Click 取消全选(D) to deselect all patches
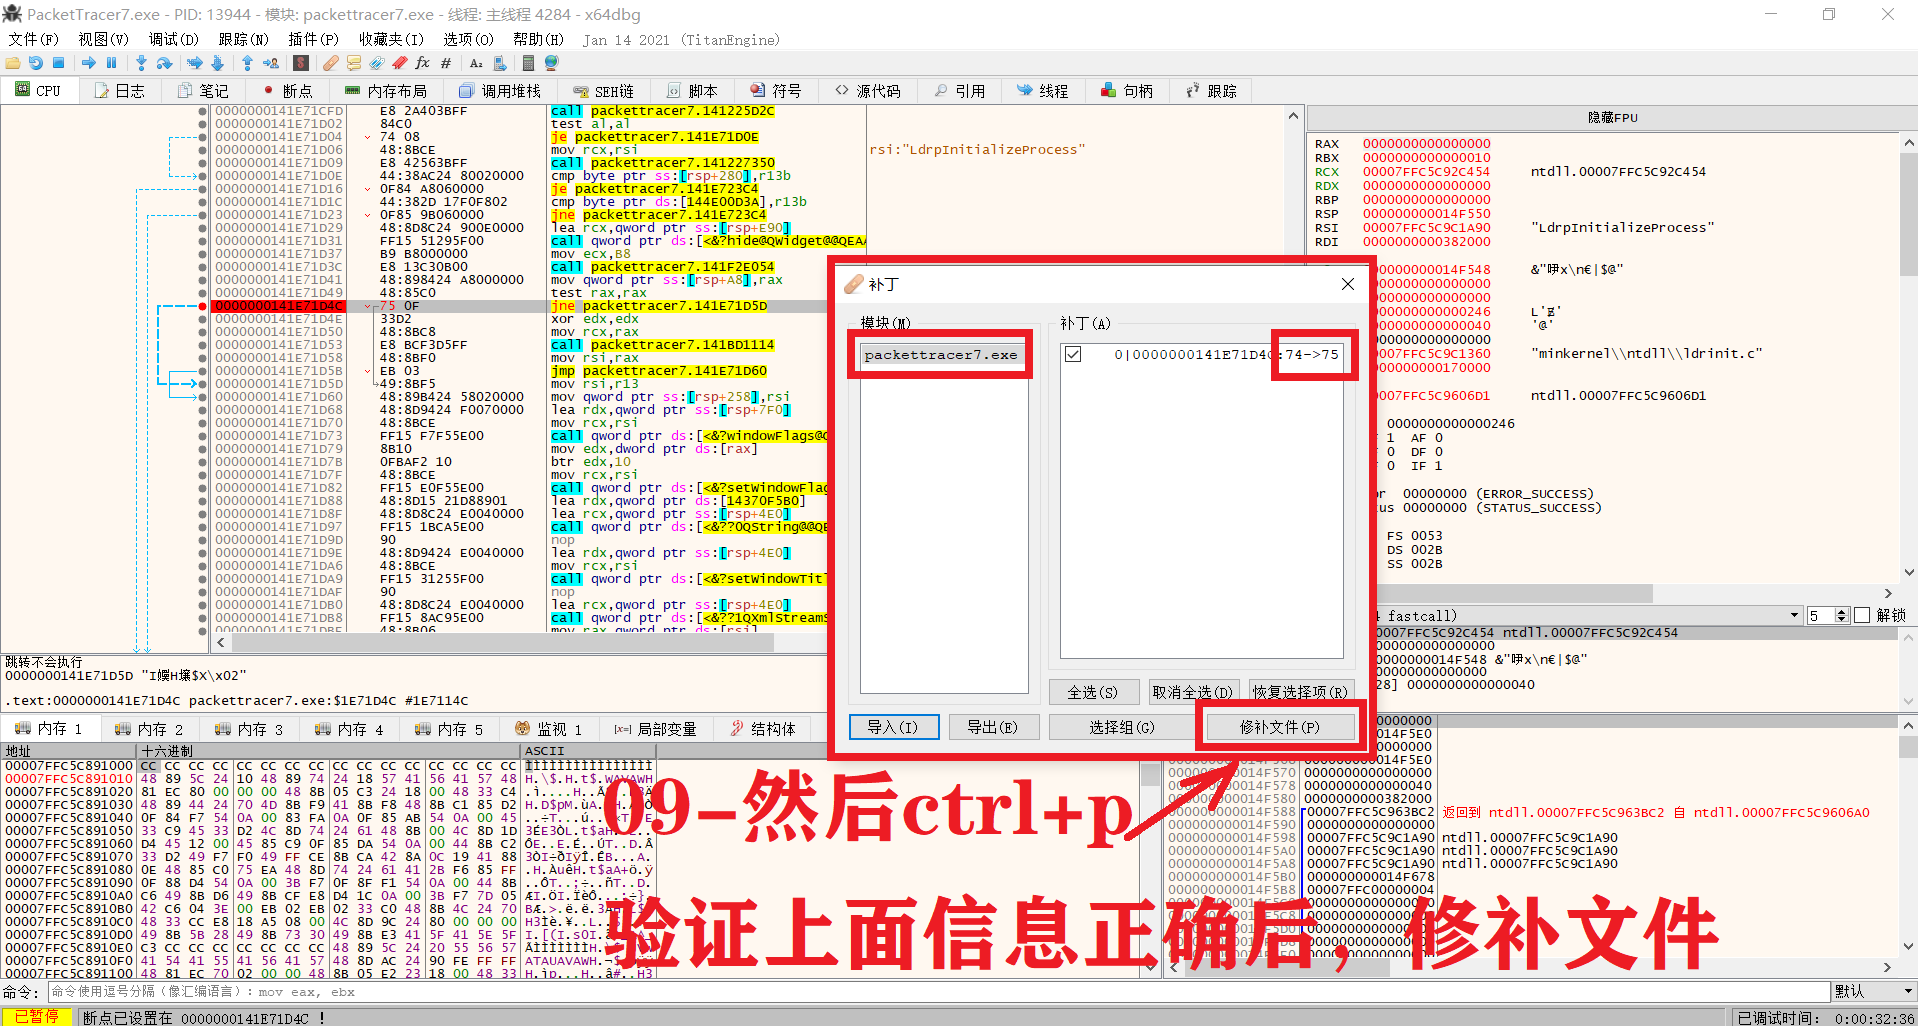The height and width of the screenshot is (1026, 1918). point(1192,691)
